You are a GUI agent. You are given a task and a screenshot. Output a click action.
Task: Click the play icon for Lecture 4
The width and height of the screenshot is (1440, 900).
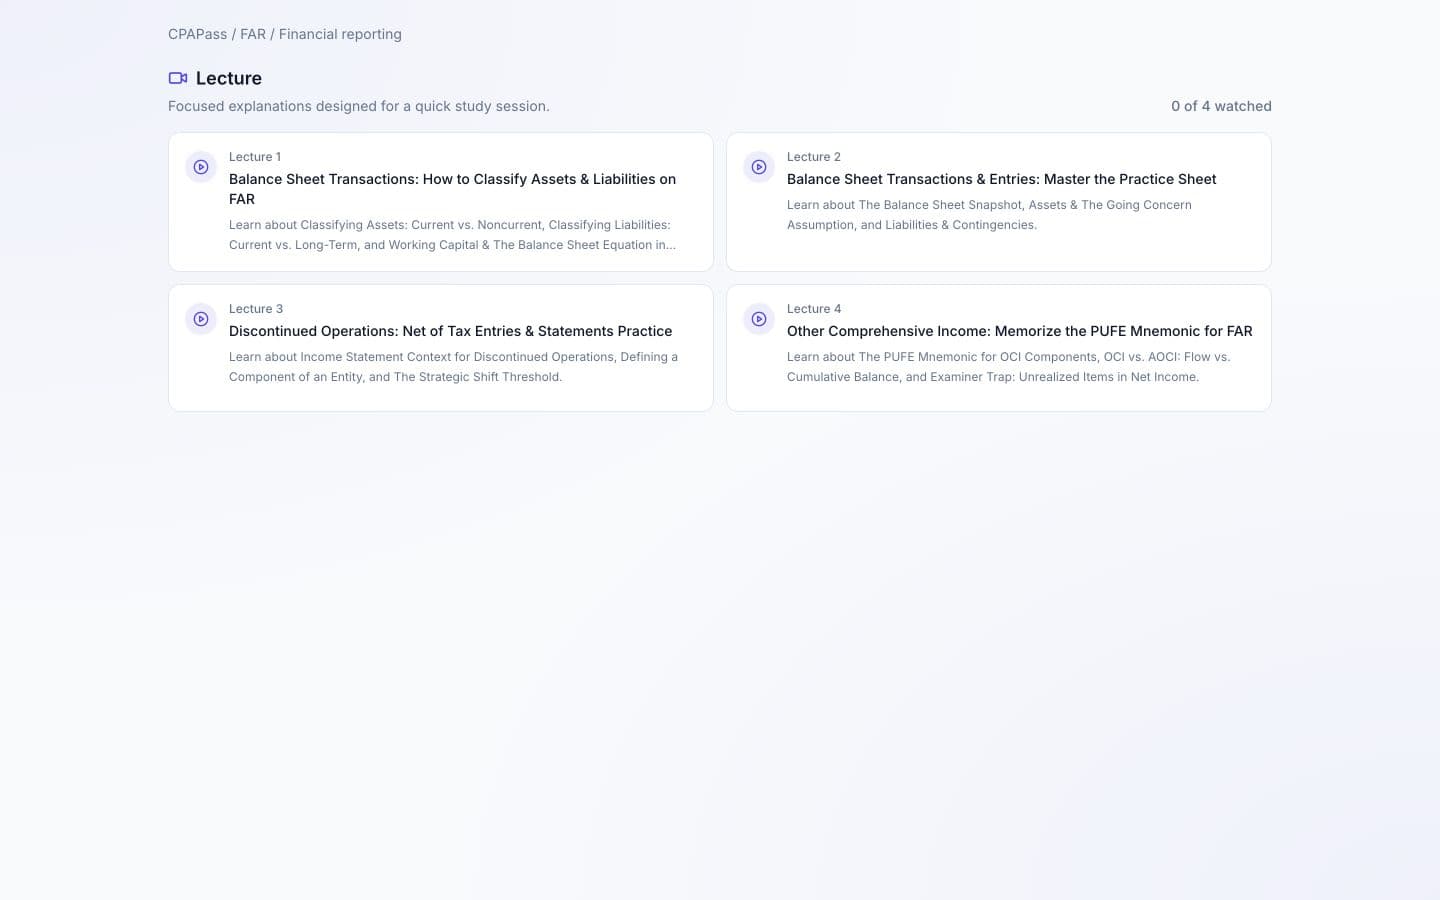point(759,319)
